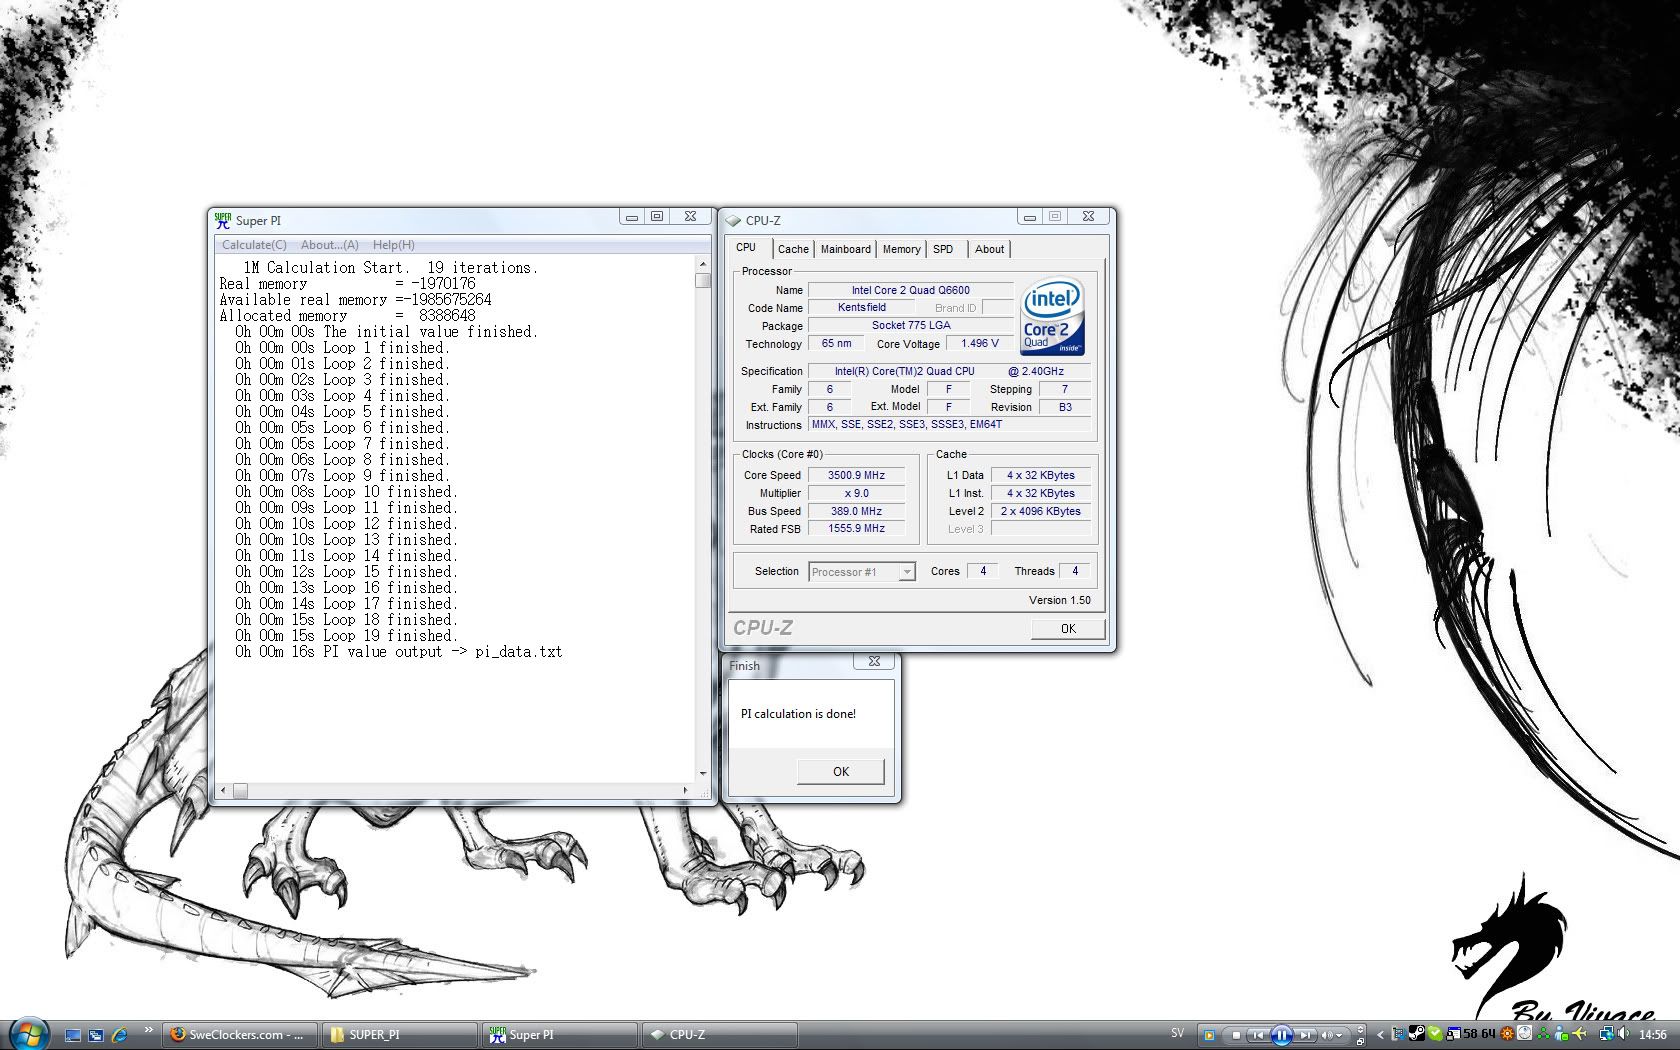This screenshot has height=1050, width=1680.
Task: Click OK button in CPU-Z window
Action: coord(1068,629)
